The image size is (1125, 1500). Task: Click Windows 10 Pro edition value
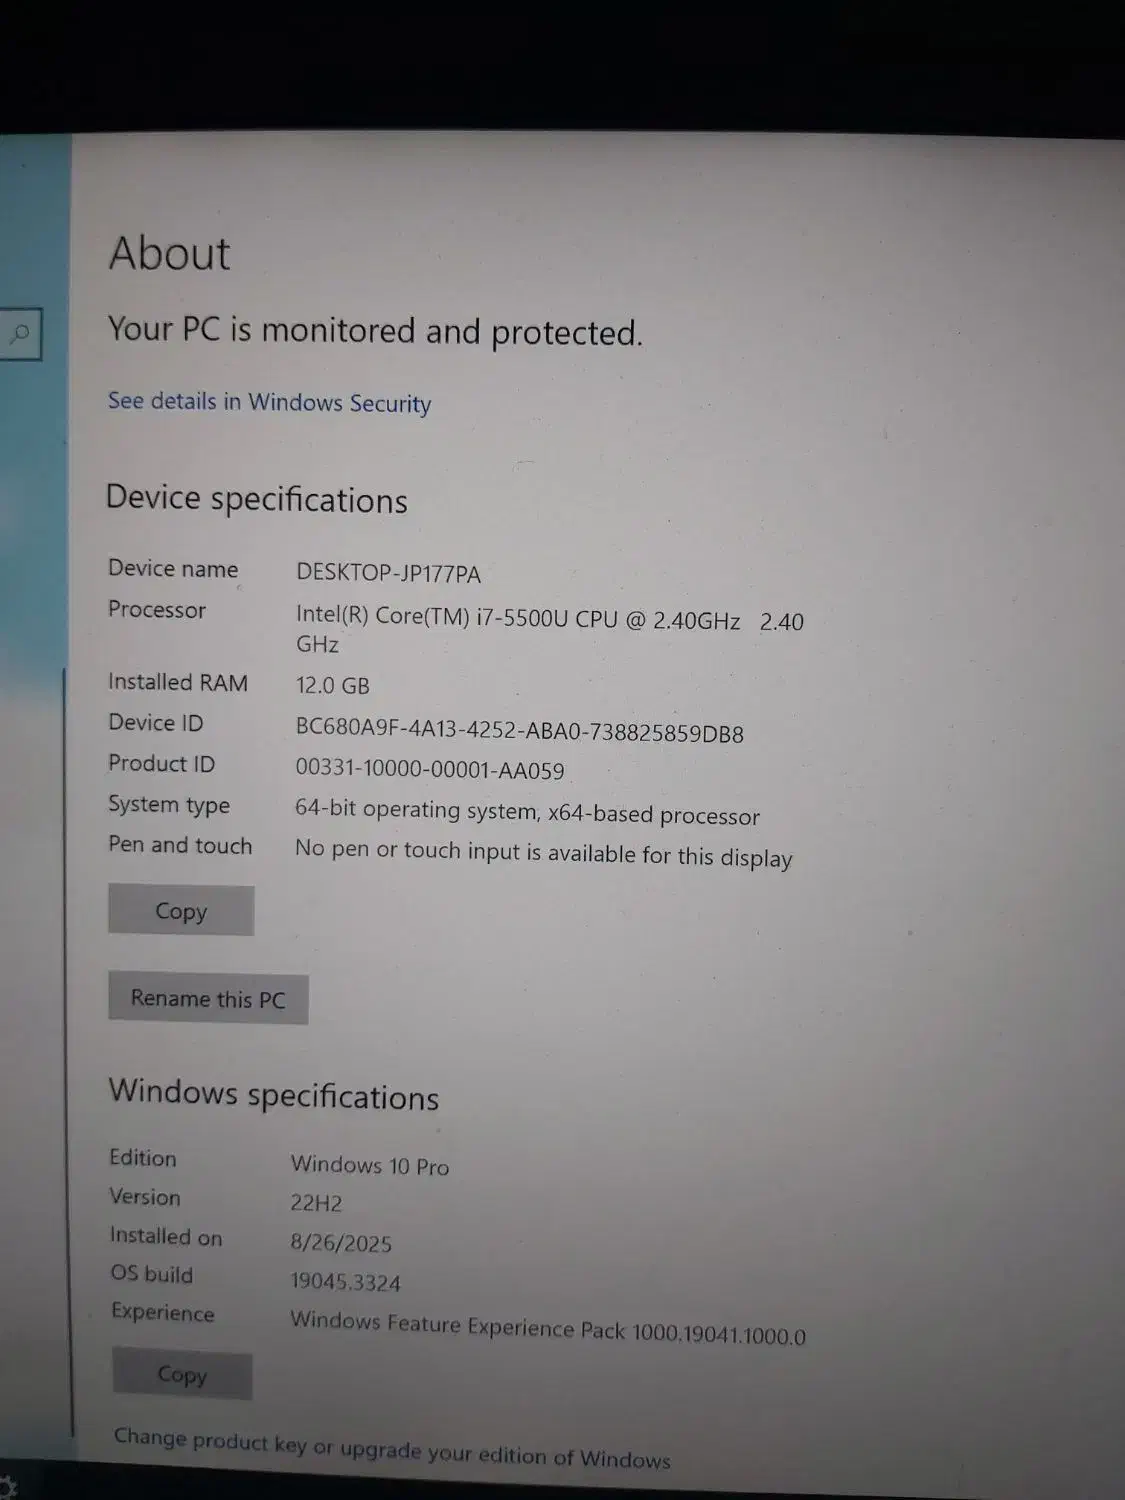(370, 1165)
